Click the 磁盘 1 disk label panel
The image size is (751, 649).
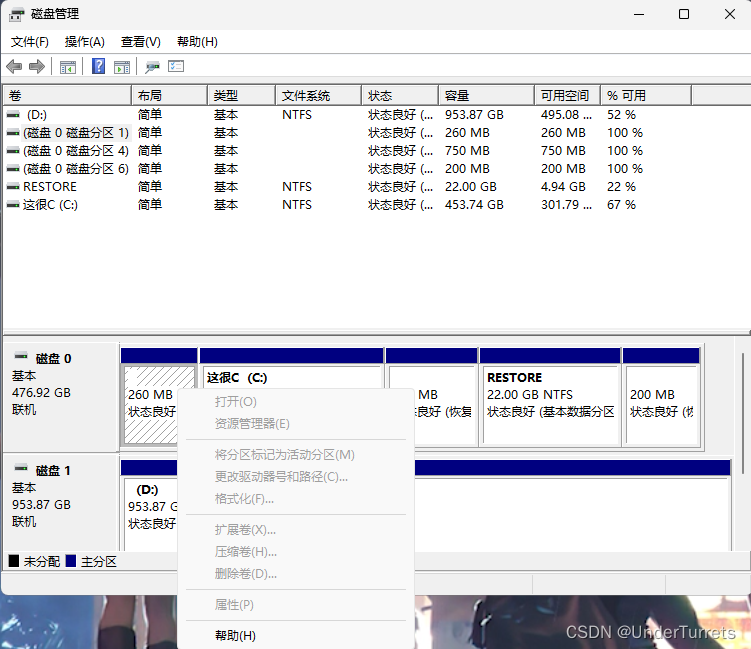coord(61,503)
